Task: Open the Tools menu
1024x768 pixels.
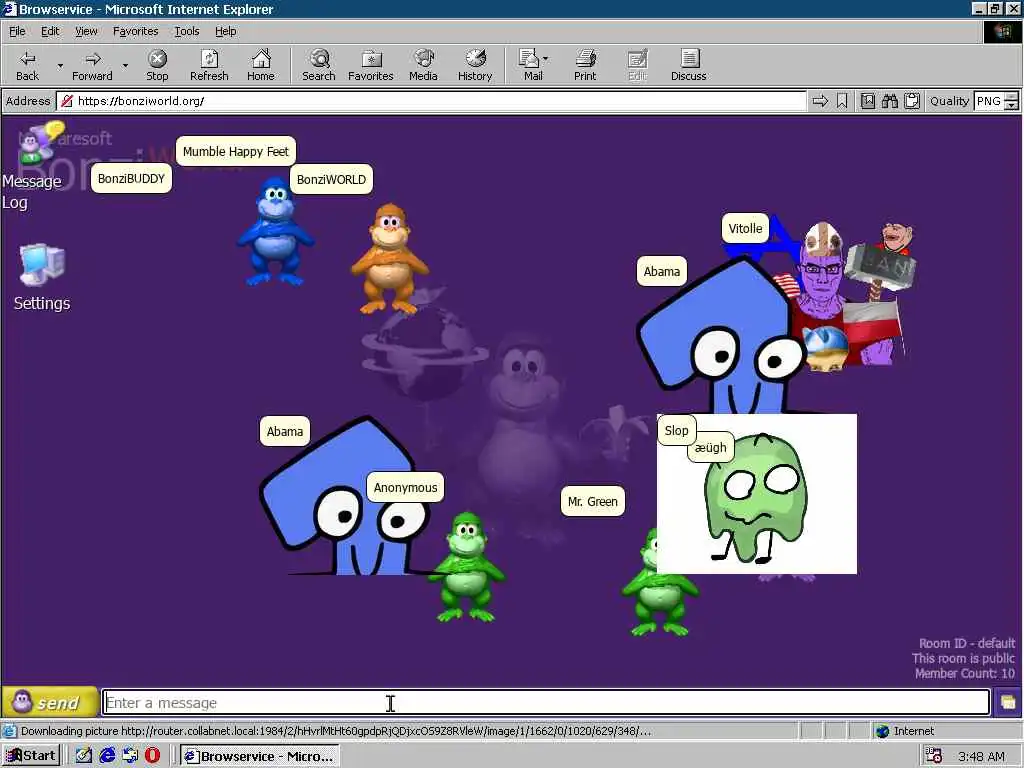Action: (x=186, y=31)
